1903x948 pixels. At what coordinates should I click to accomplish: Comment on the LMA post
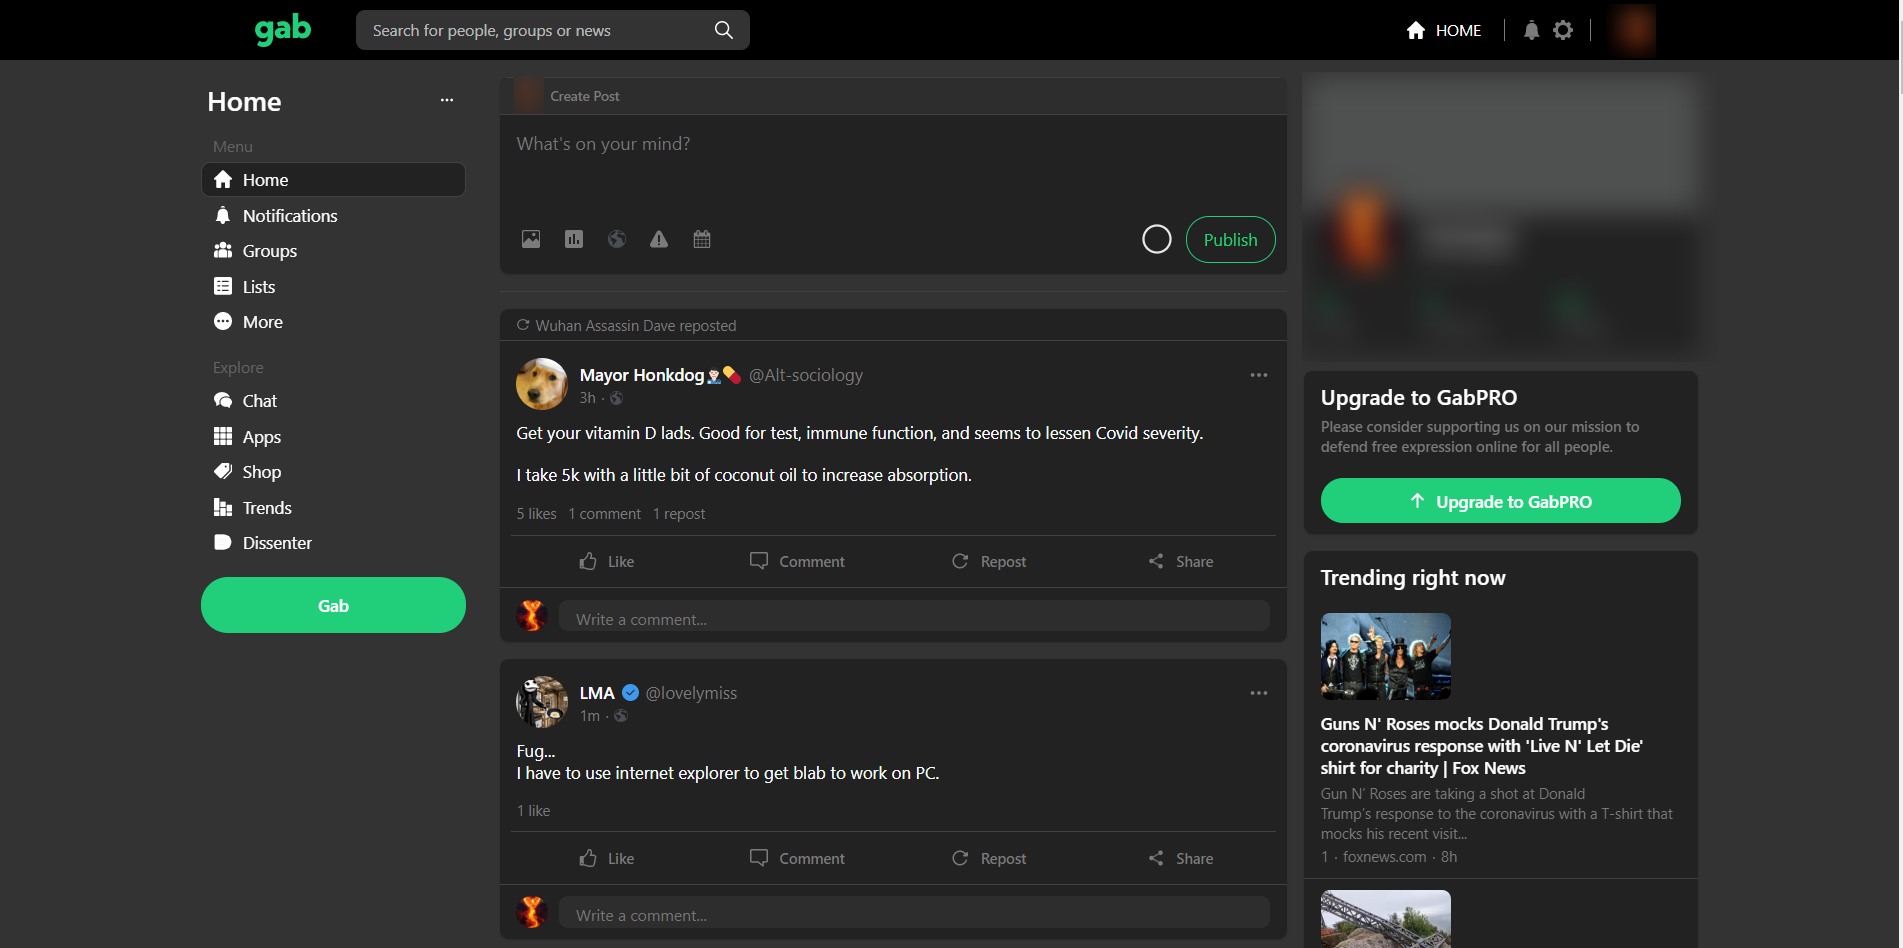pos(798,859)
